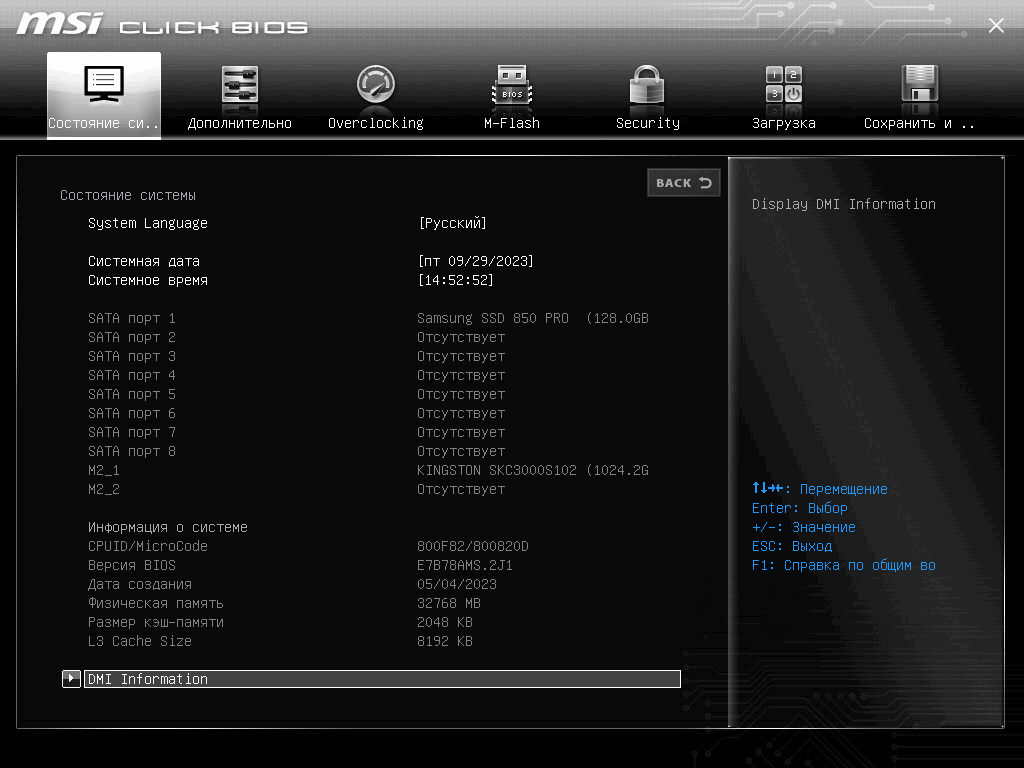
Task: Switch to the M-Flash tab label
Action: (x=512, y=123)
